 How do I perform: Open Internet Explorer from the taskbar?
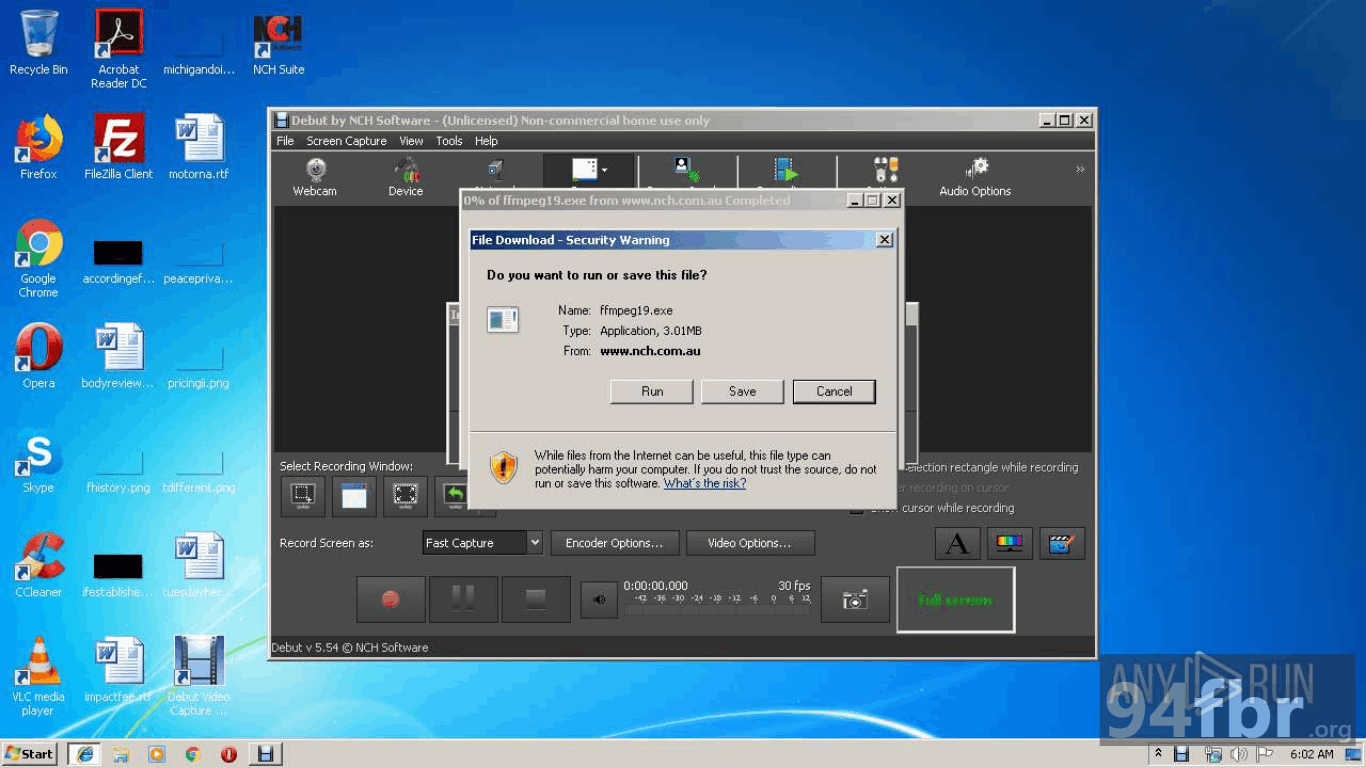coord(85,754)
